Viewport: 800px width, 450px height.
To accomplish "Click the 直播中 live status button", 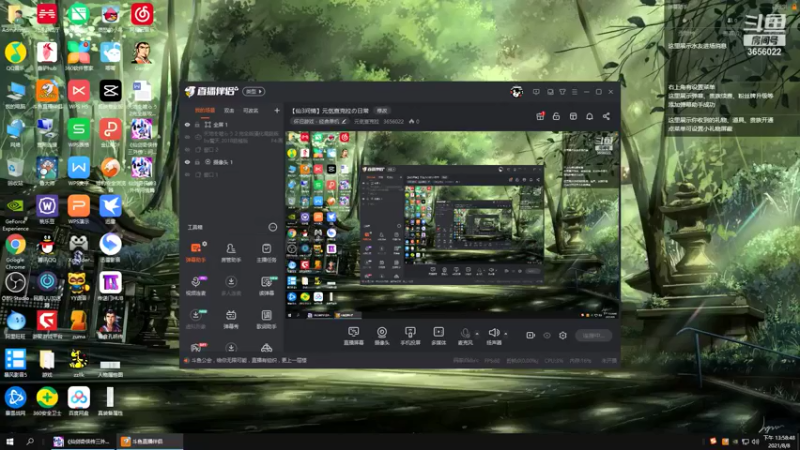I will [x=594, y=335].
